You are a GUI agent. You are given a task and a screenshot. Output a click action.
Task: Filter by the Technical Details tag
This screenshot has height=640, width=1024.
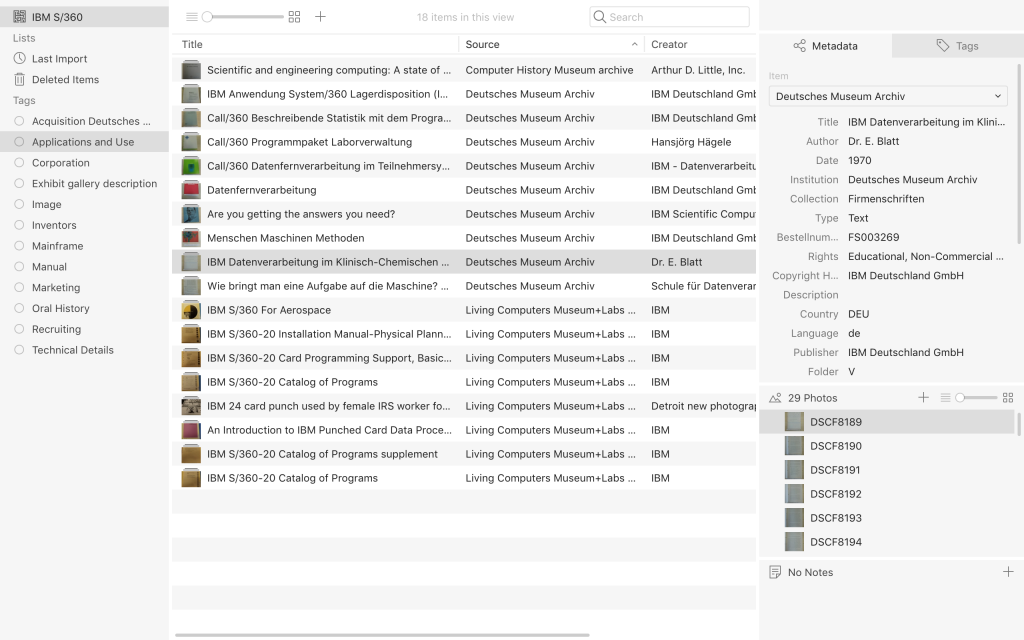click(84, 350)
